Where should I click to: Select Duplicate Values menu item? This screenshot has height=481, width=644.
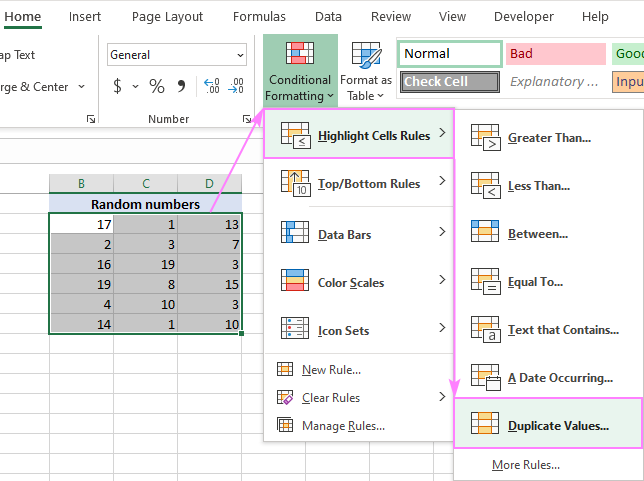[557, 425]
